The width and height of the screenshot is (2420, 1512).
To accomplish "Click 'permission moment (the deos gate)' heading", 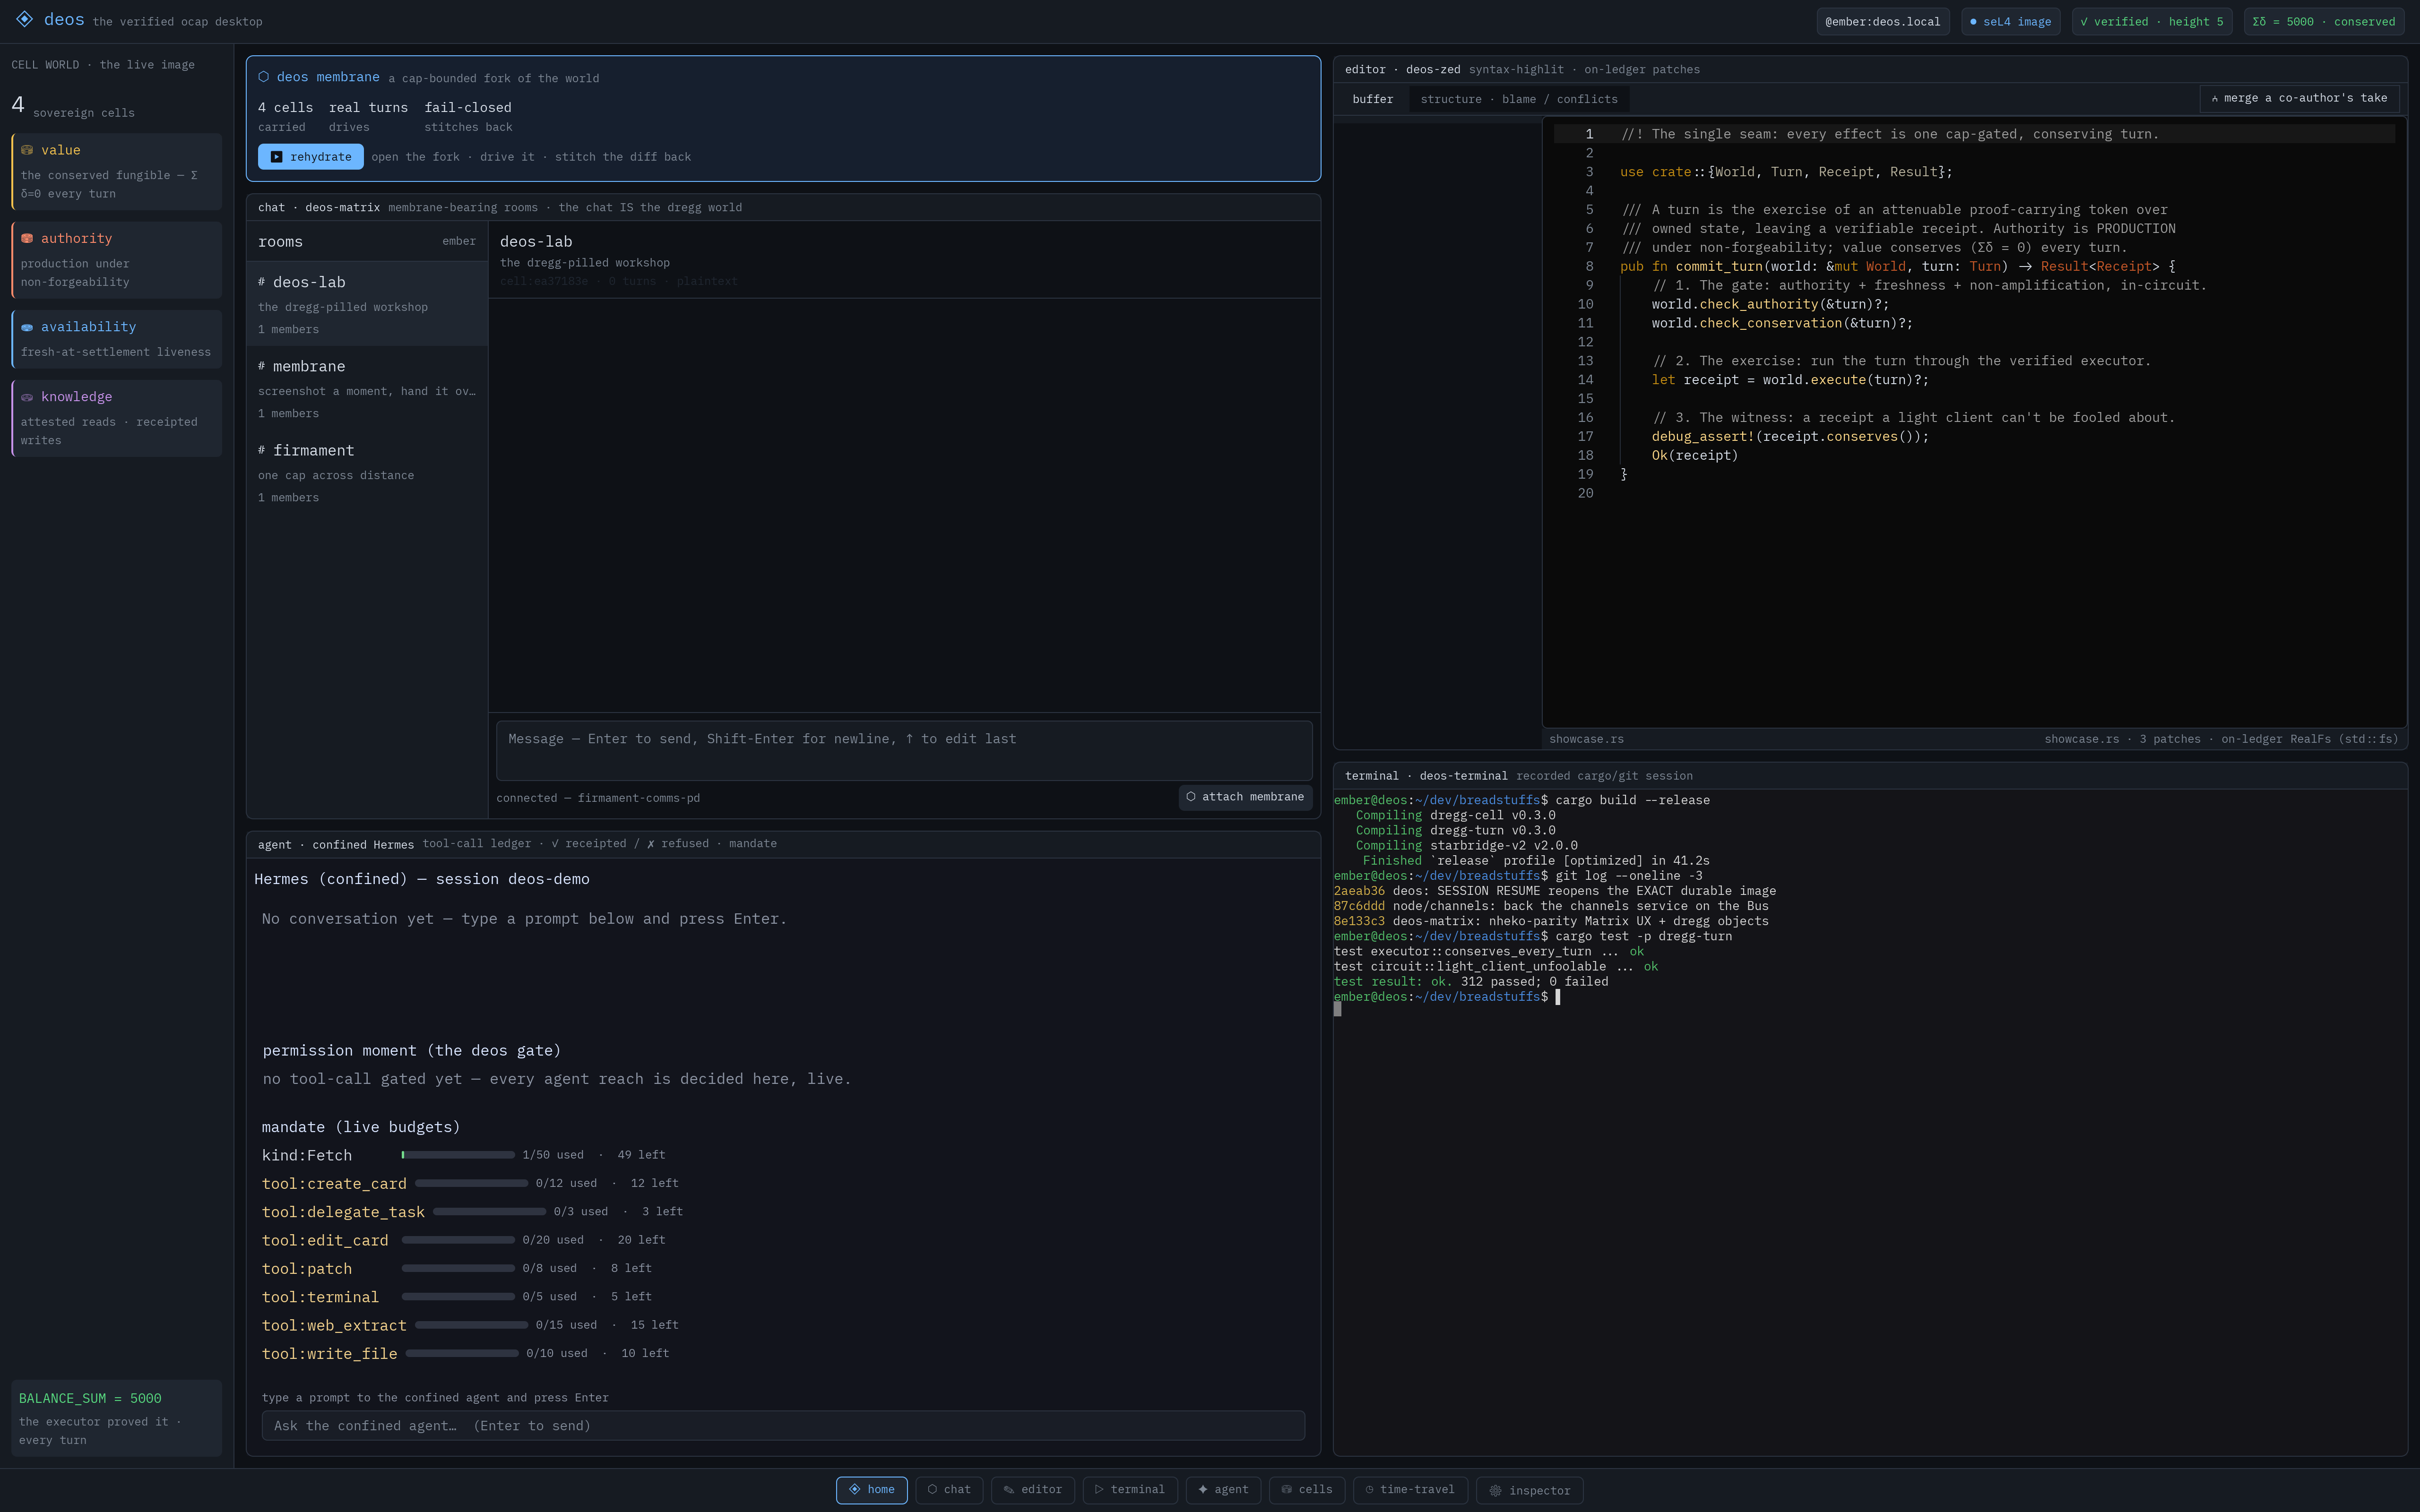I will point(411,1050).
